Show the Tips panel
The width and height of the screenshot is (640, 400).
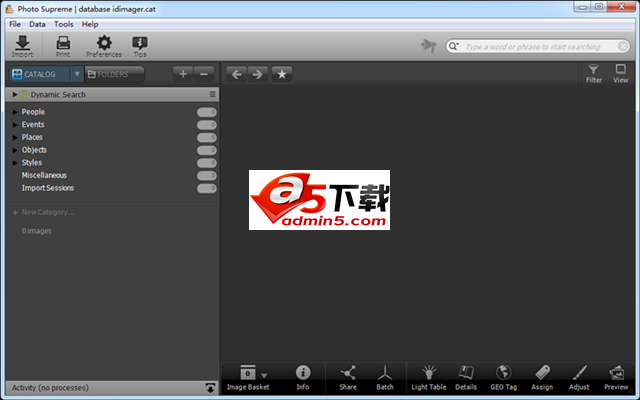tap(140, 46)
